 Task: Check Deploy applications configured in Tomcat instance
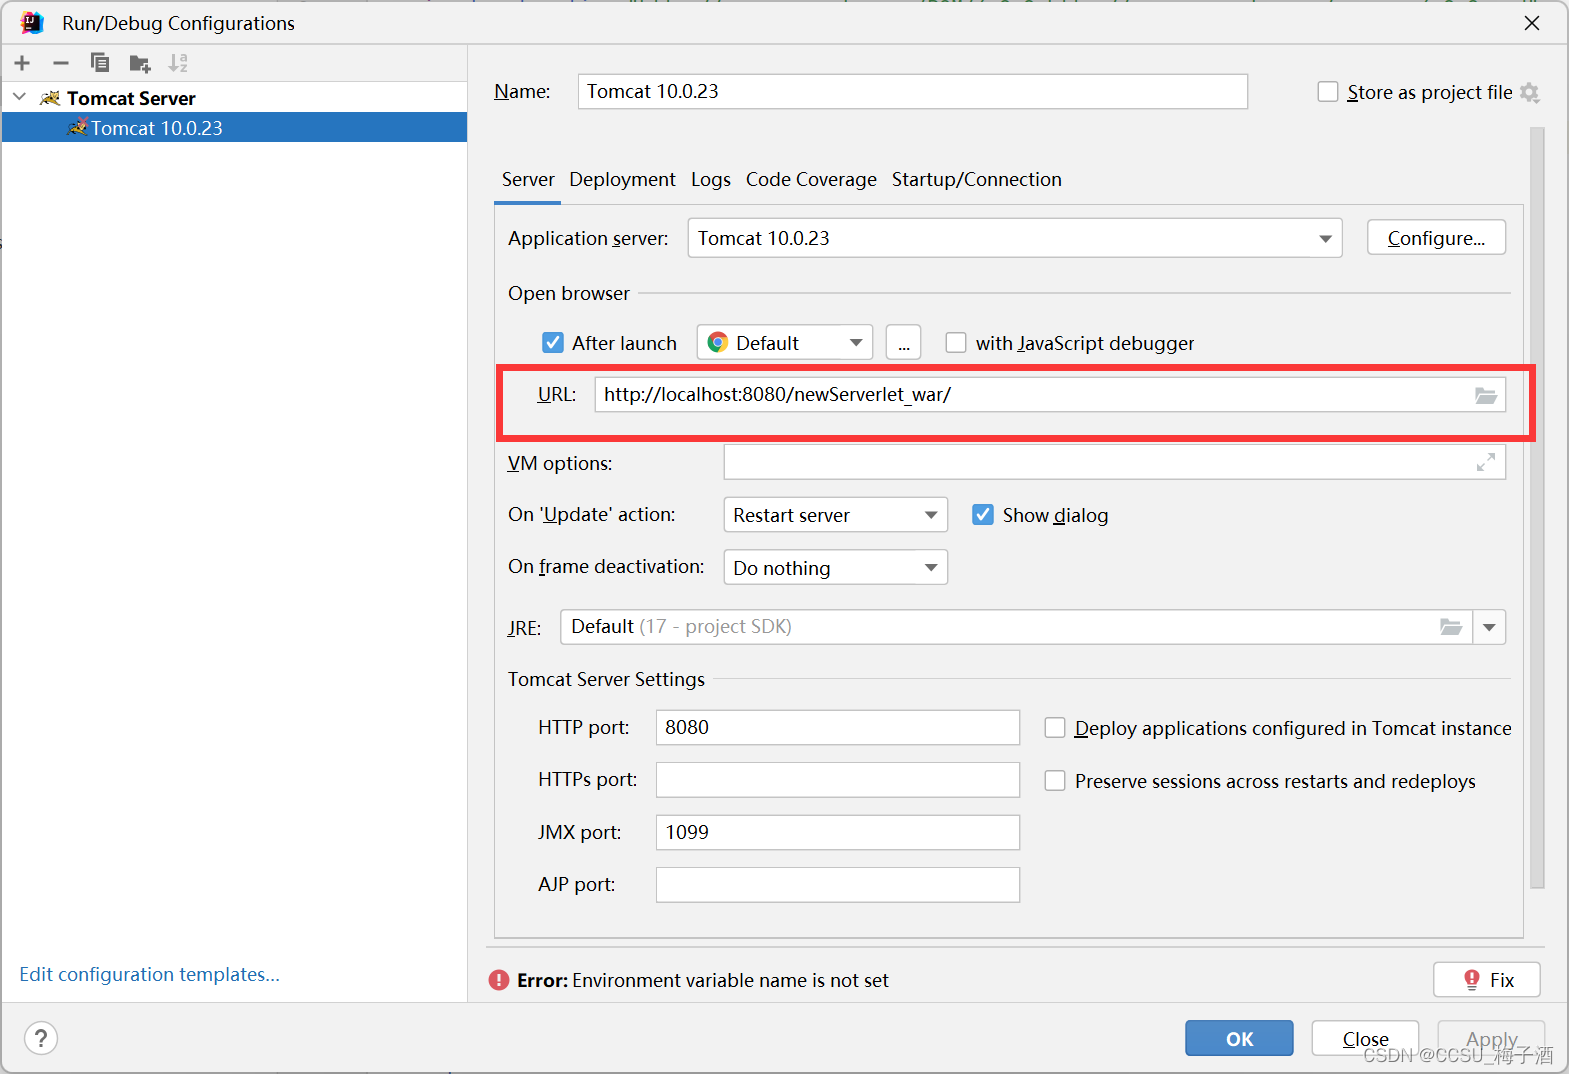click(1055, 728)
